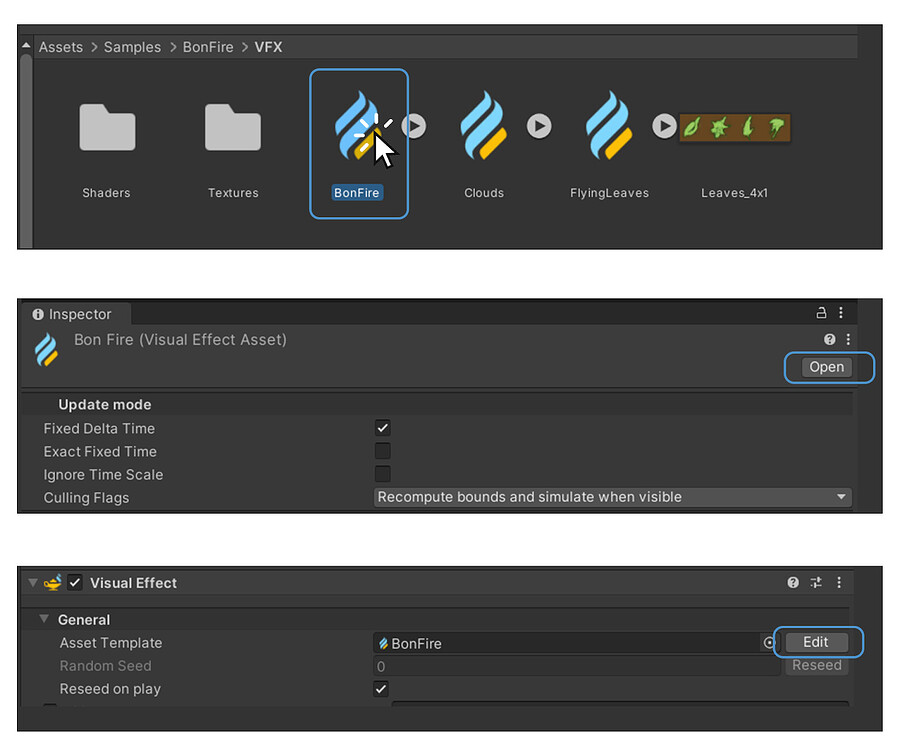
Task: Click the Inspector lock icon
Action: (x=820, y=313)
